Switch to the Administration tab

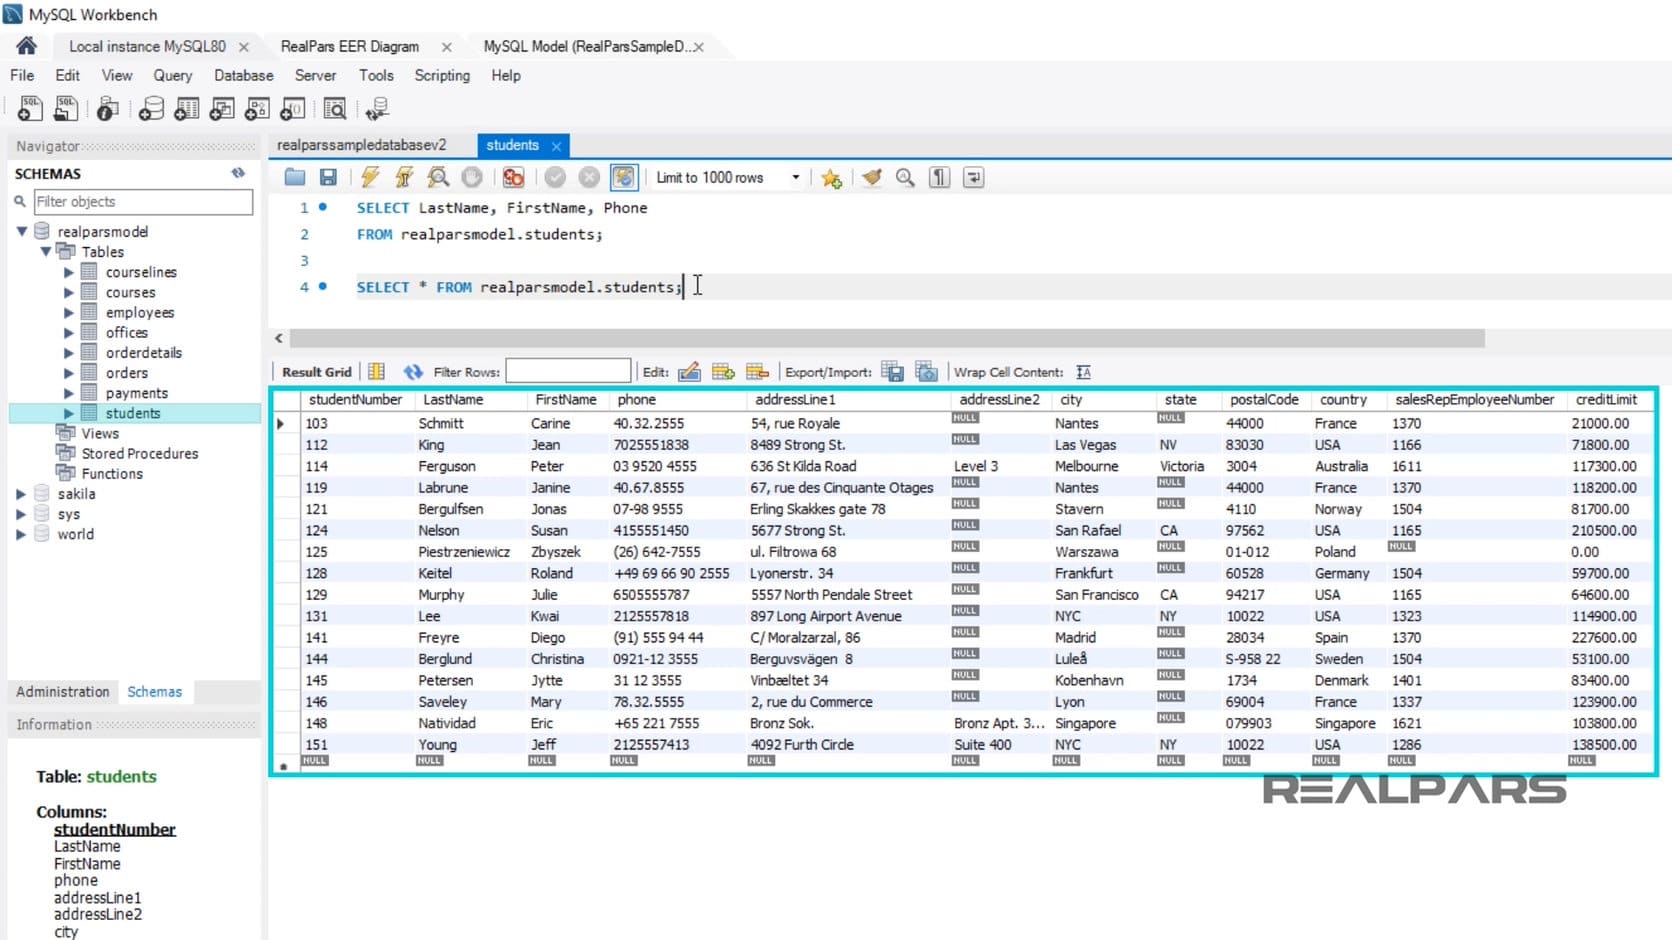[x=62, y=691]
